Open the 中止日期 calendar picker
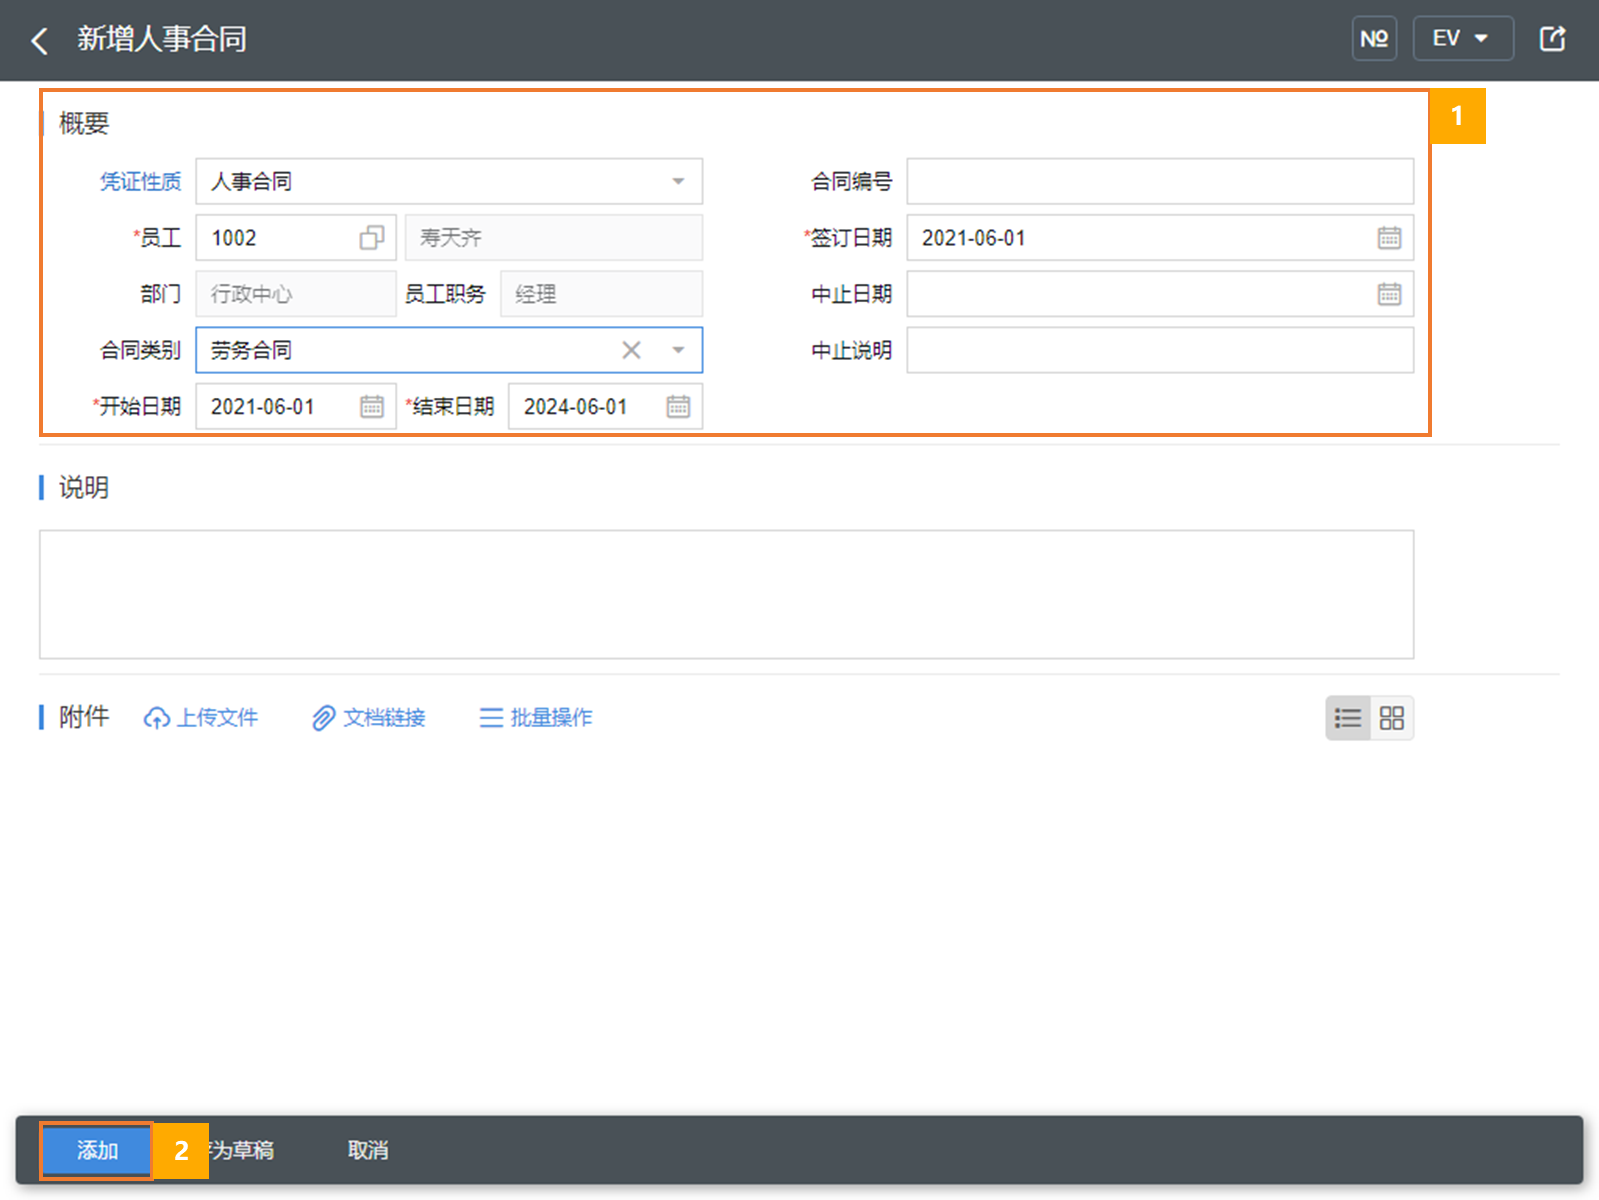 point(1389,294)
